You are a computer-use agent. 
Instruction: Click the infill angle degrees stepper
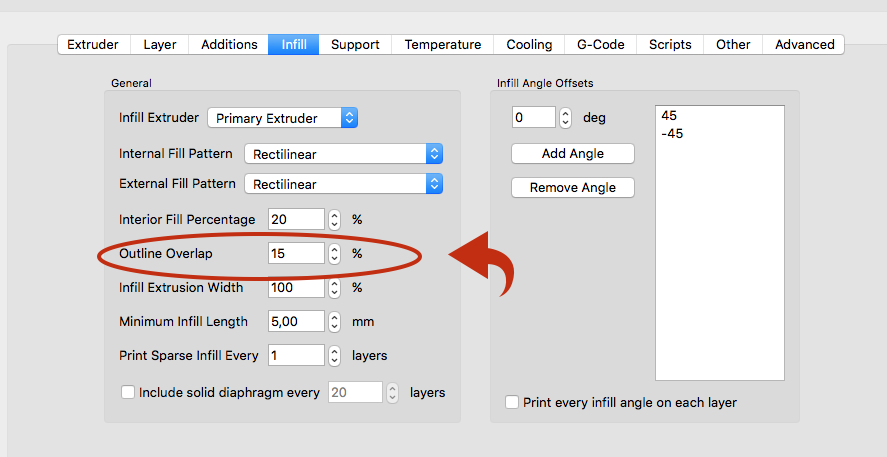pos(565,118)
